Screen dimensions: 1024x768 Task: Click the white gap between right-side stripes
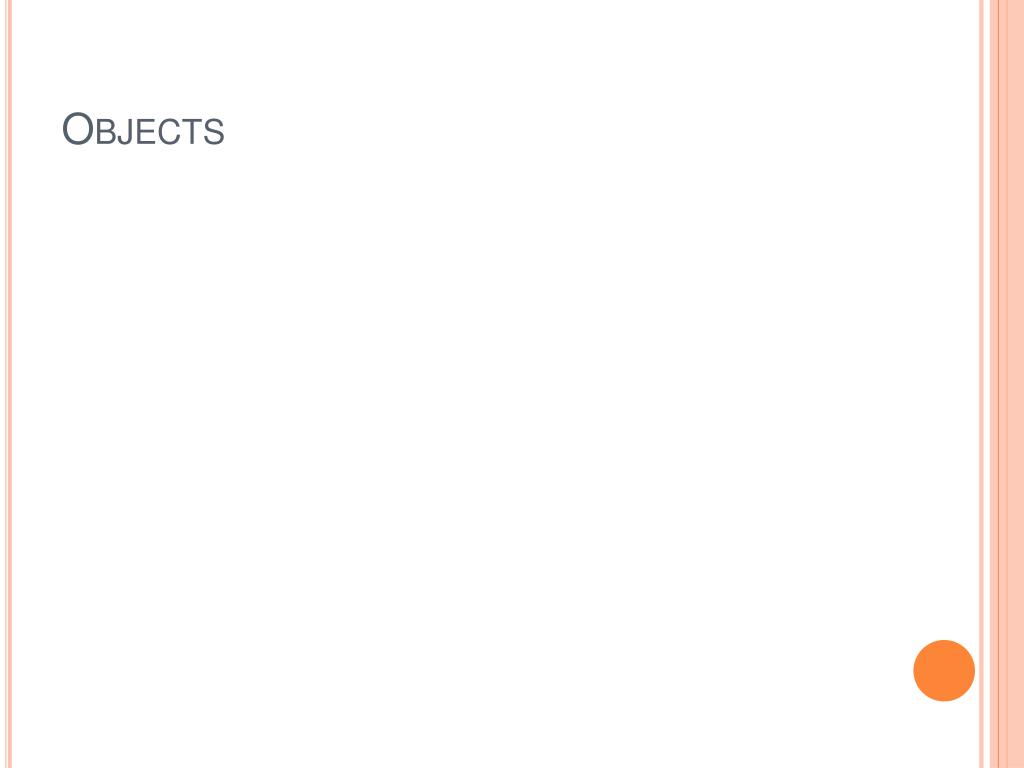(987, 384)
